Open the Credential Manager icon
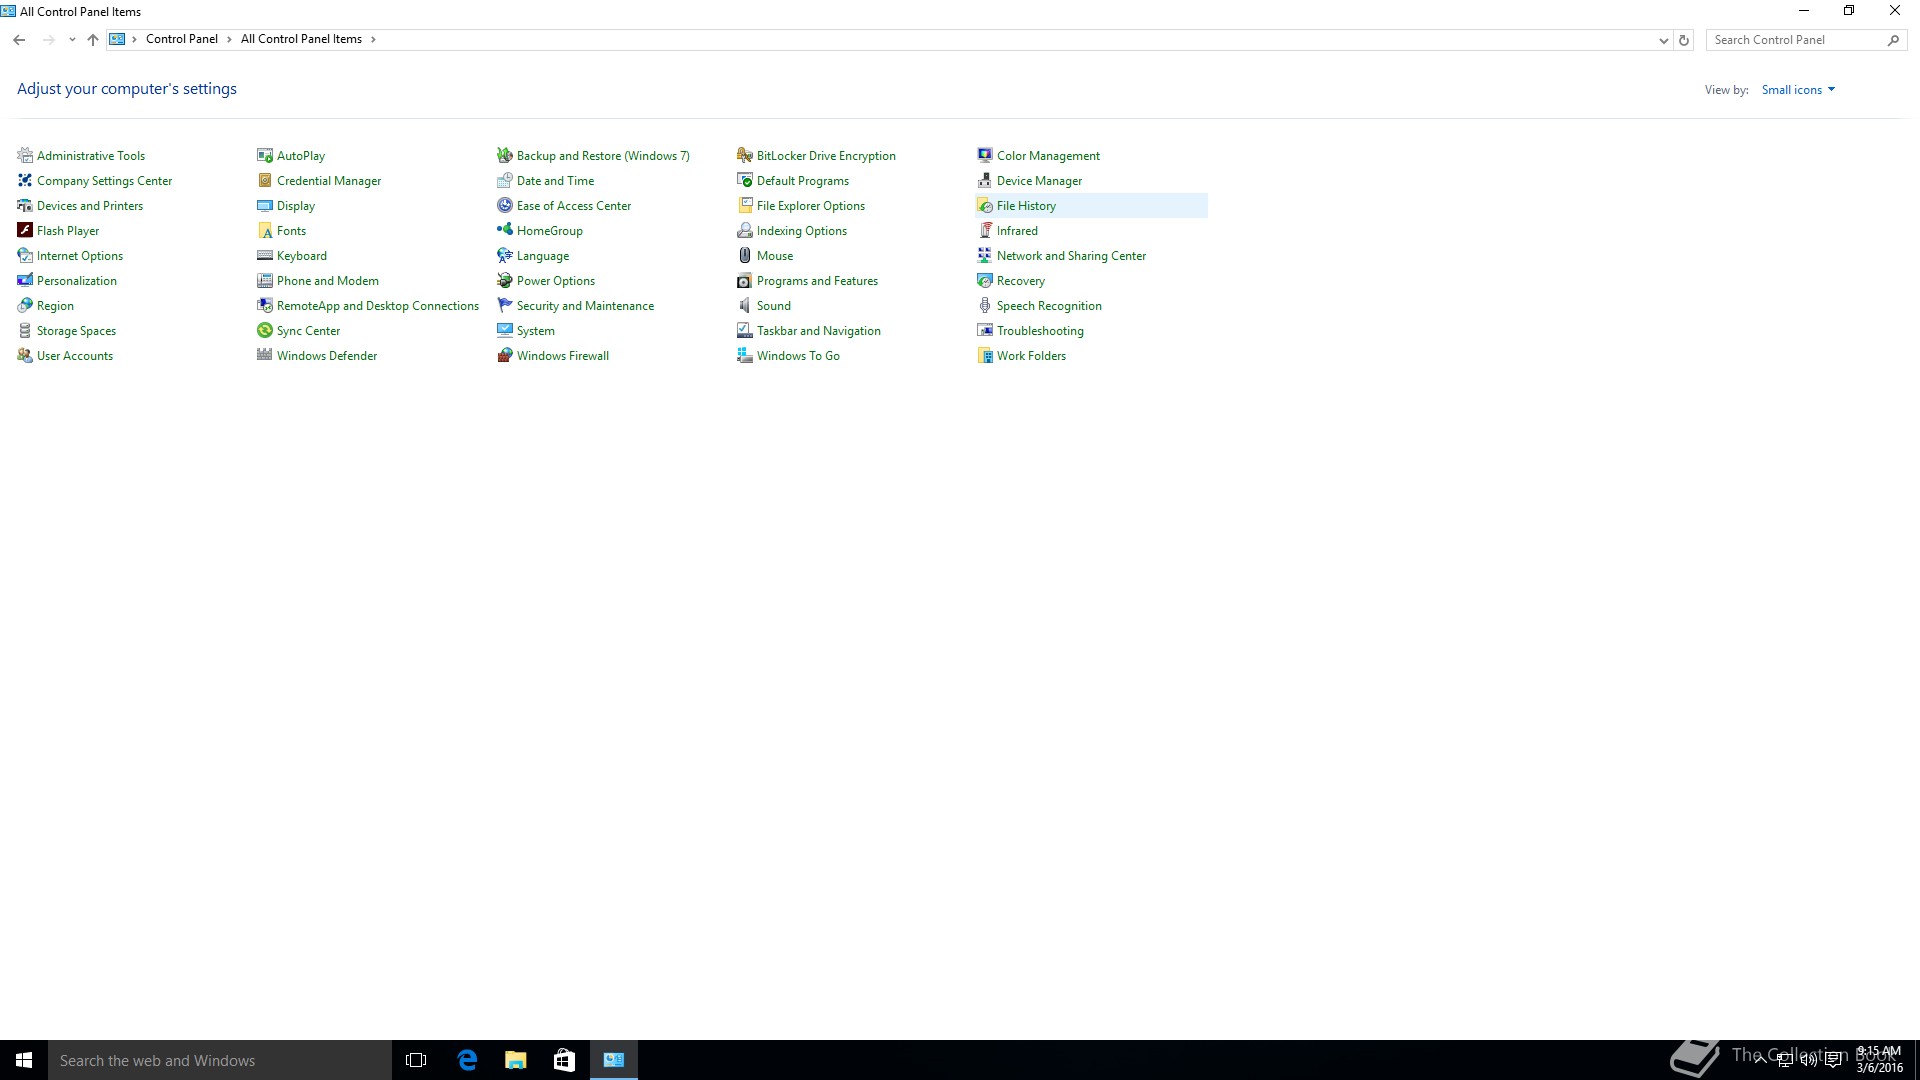The image size is (1920, 1080). (x=265, y=180)
